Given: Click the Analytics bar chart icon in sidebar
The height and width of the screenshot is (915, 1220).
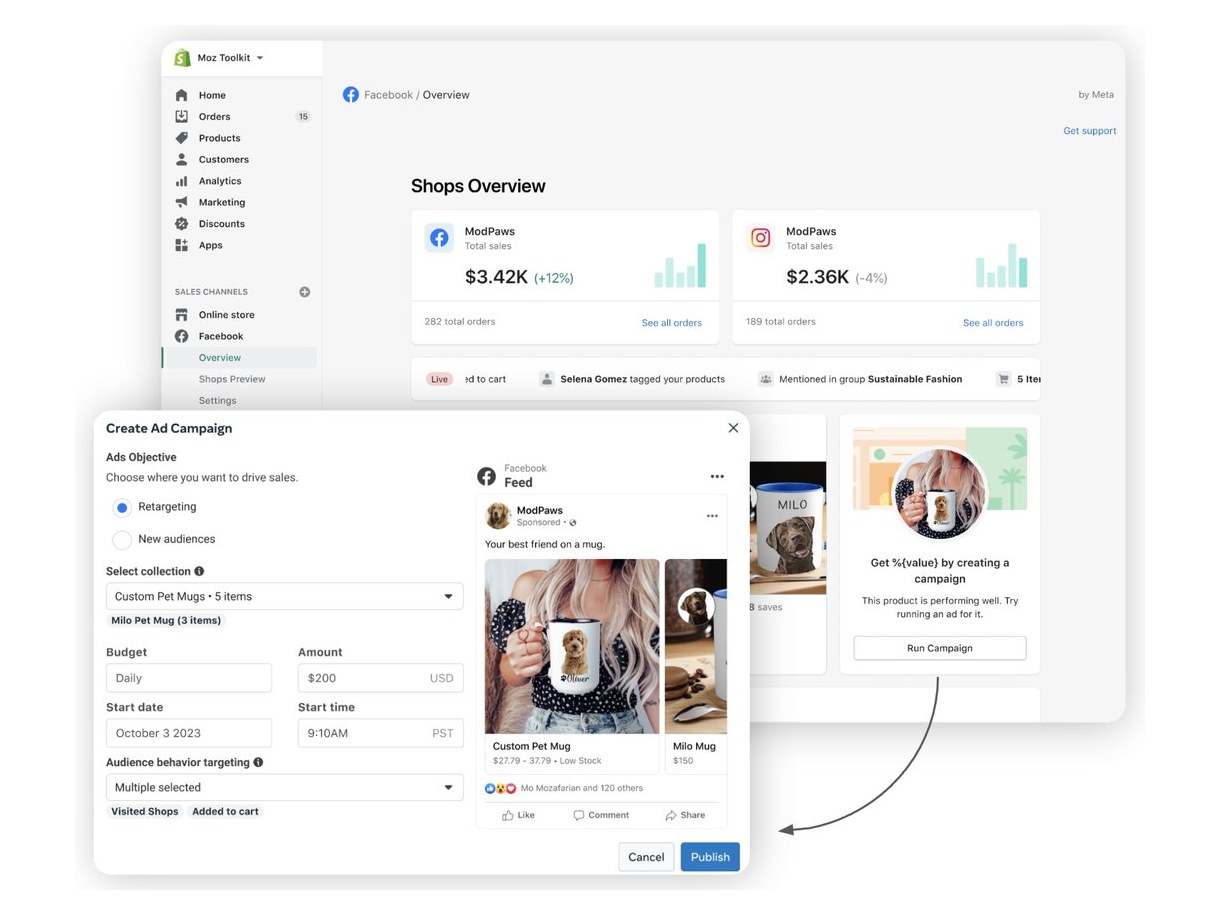Looking at the screenshot, I should pyautogui.click(x=181, y=181).
